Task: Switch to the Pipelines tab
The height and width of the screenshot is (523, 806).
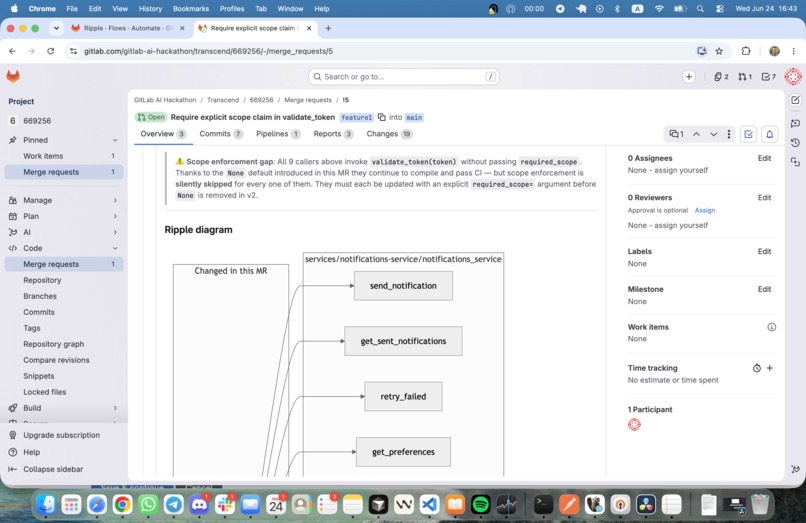Action: 278,134
